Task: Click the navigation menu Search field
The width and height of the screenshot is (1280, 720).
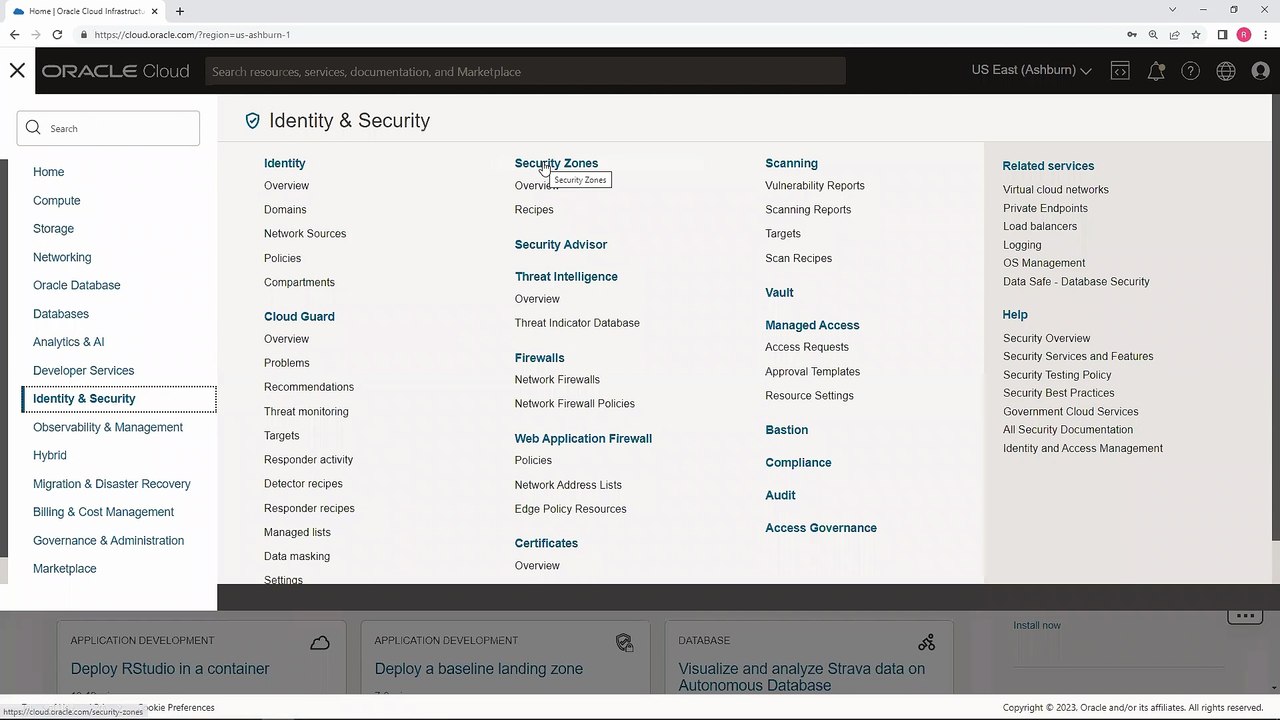Action: (108, 128)
